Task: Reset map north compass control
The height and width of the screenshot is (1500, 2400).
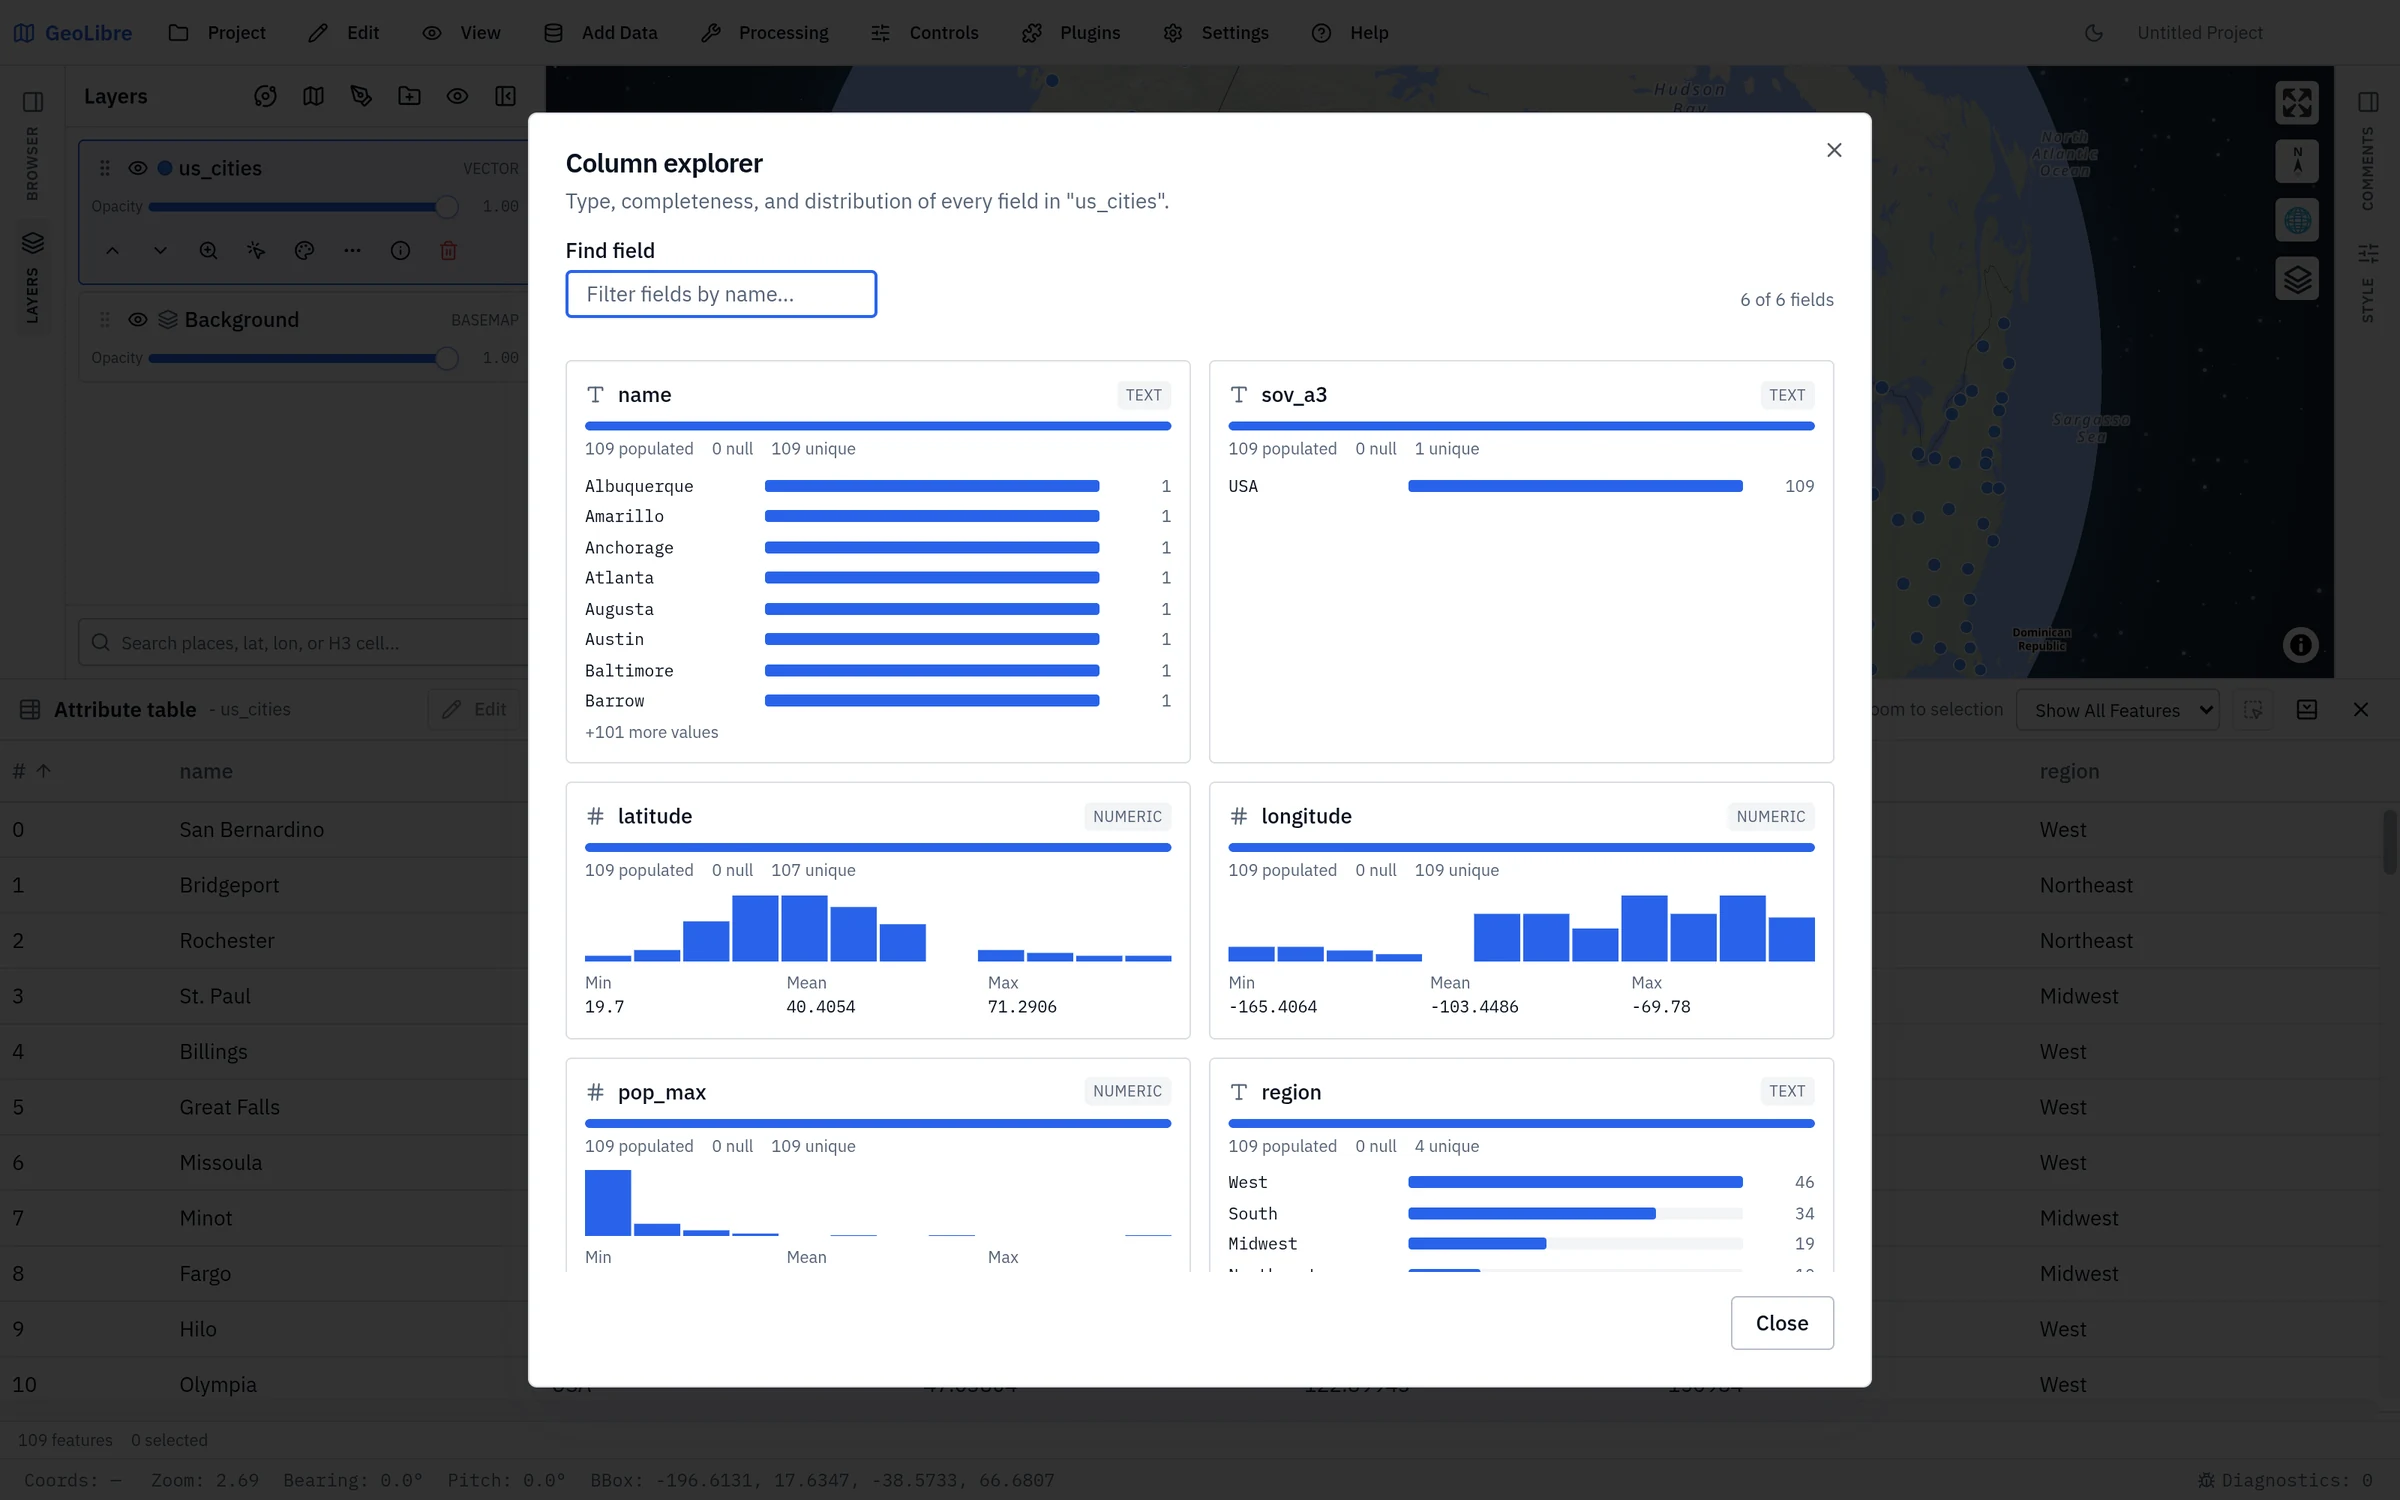Action: pyautogui.click(x=2297, y=161)
